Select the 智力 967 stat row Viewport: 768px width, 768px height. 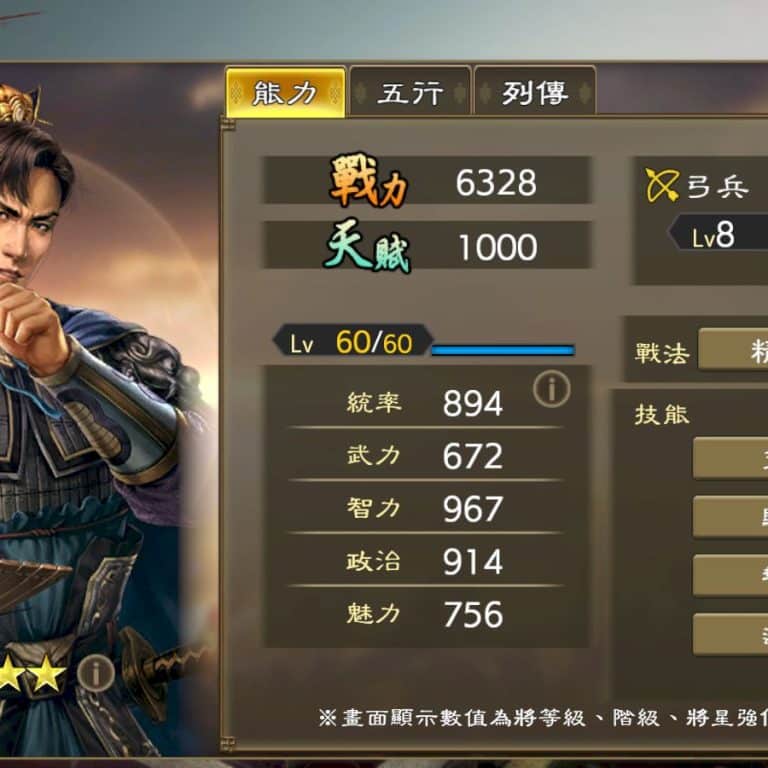425,508
